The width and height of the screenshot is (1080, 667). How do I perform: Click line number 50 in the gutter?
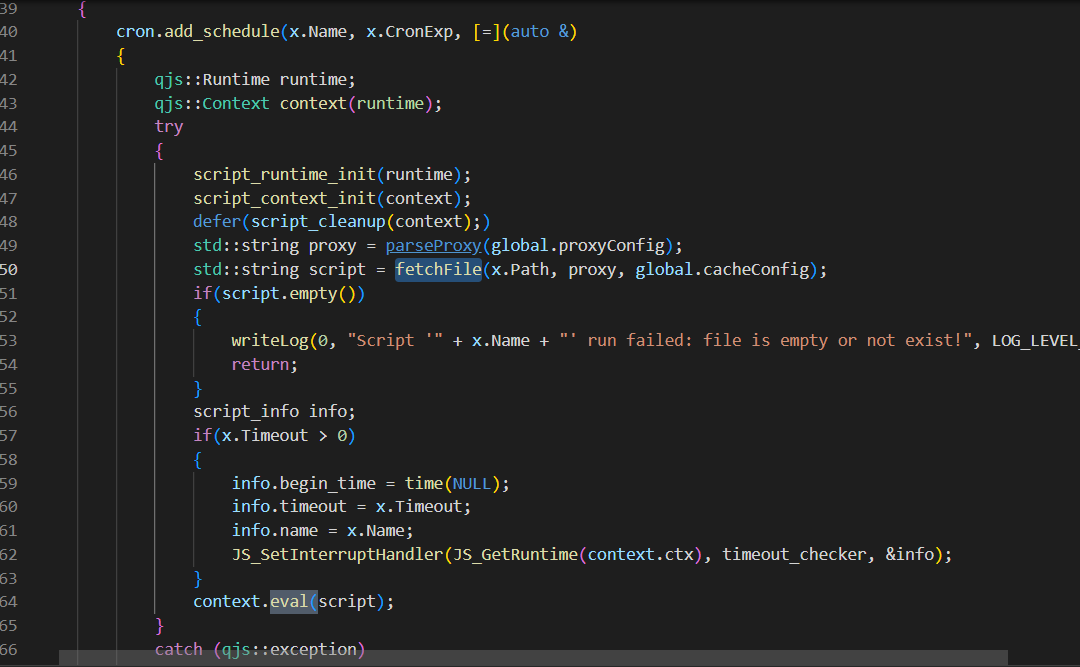(9, 270)
